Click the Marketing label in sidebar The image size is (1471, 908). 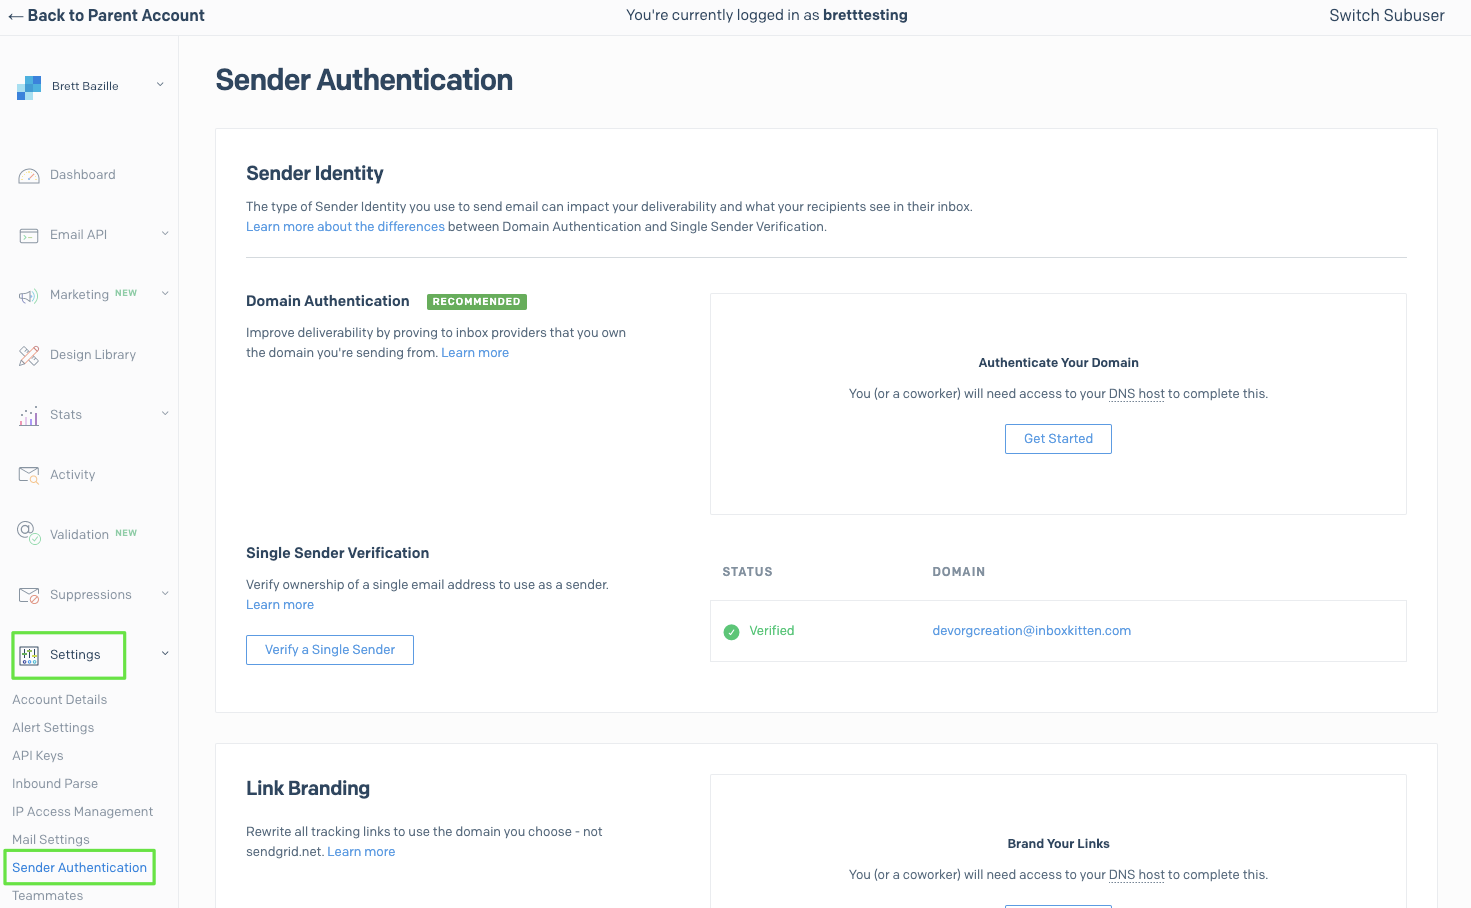click(79, 295)
